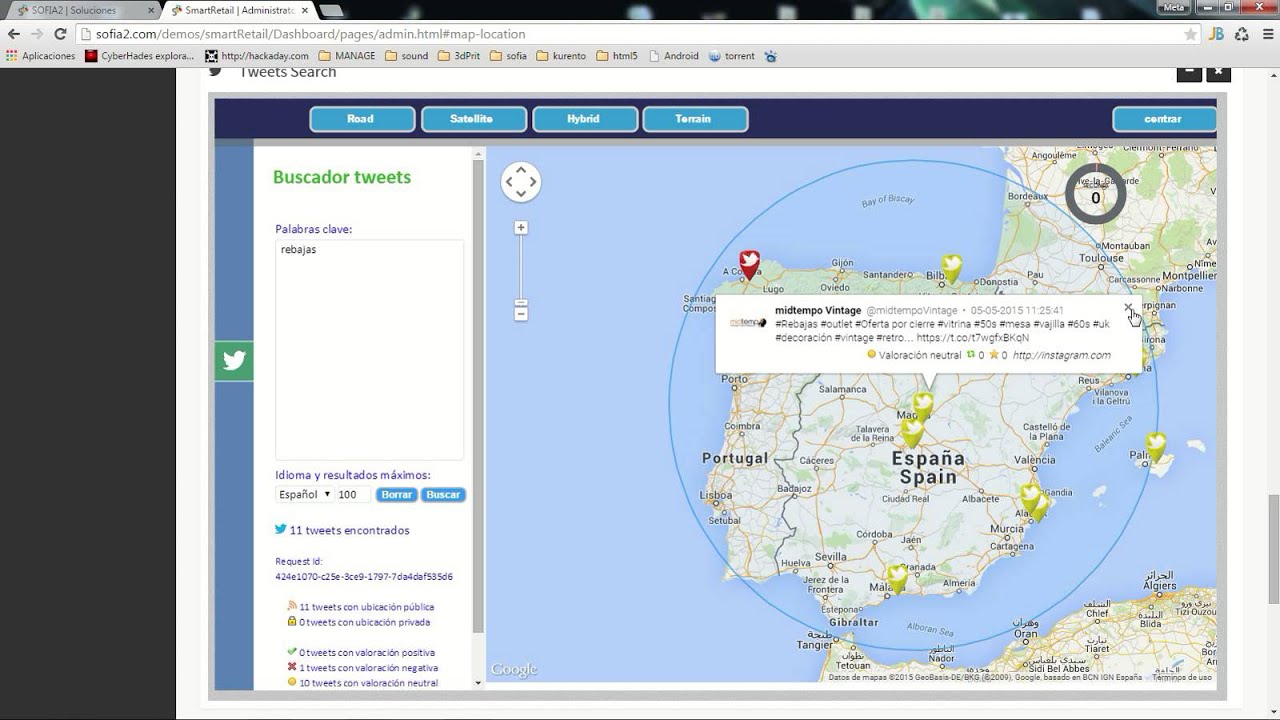Open the Aplicaciones bookmarks shortcut
Viewport: 1280px width, 720px height.
pyautogui.click(x=40, y=56)
